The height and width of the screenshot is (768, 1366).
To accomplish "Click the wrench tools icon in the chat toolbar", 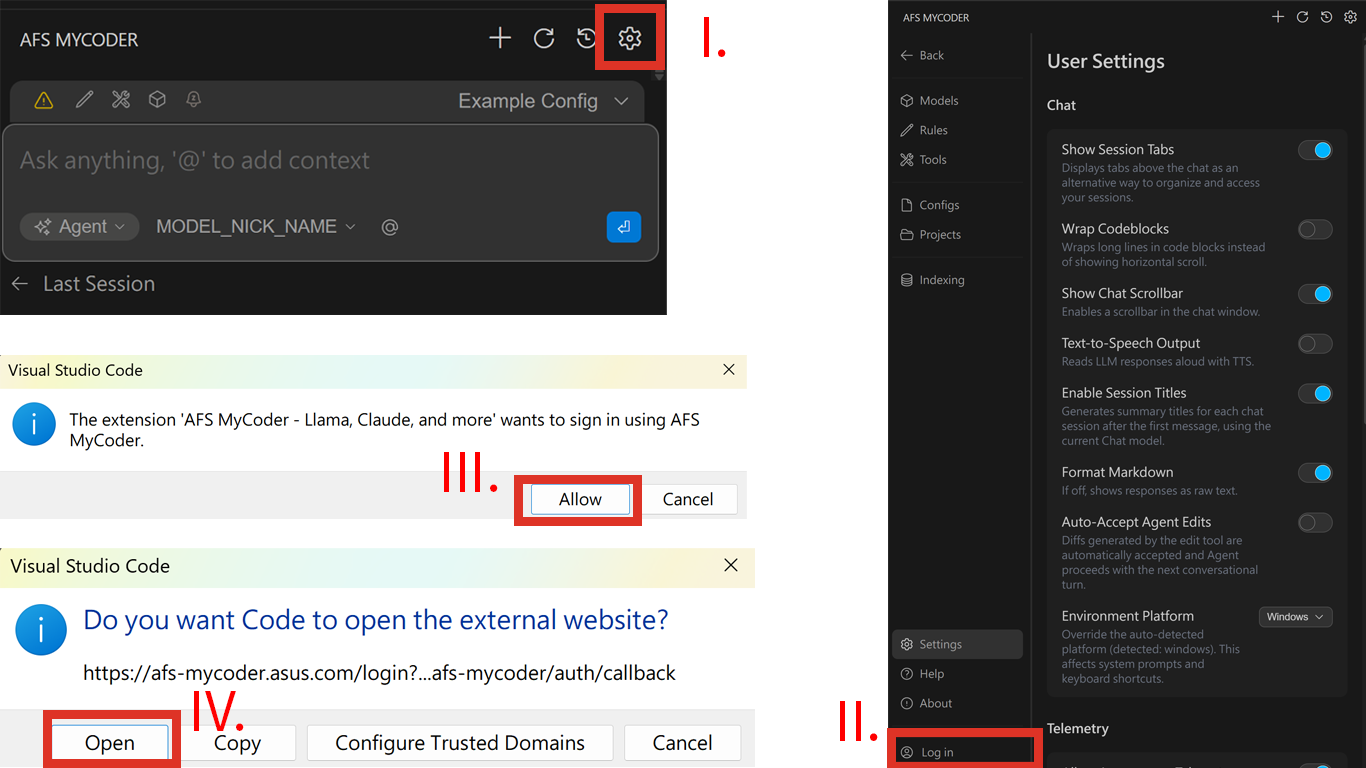I will [x=121, y=99].
